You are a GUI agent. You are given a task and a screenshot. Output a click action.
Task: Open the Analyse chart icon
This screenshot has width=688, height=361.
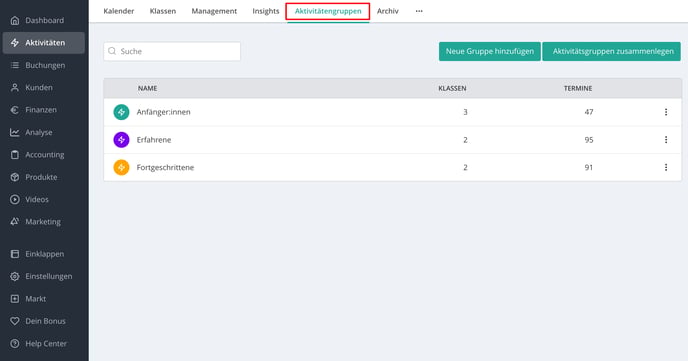point(15,132)
